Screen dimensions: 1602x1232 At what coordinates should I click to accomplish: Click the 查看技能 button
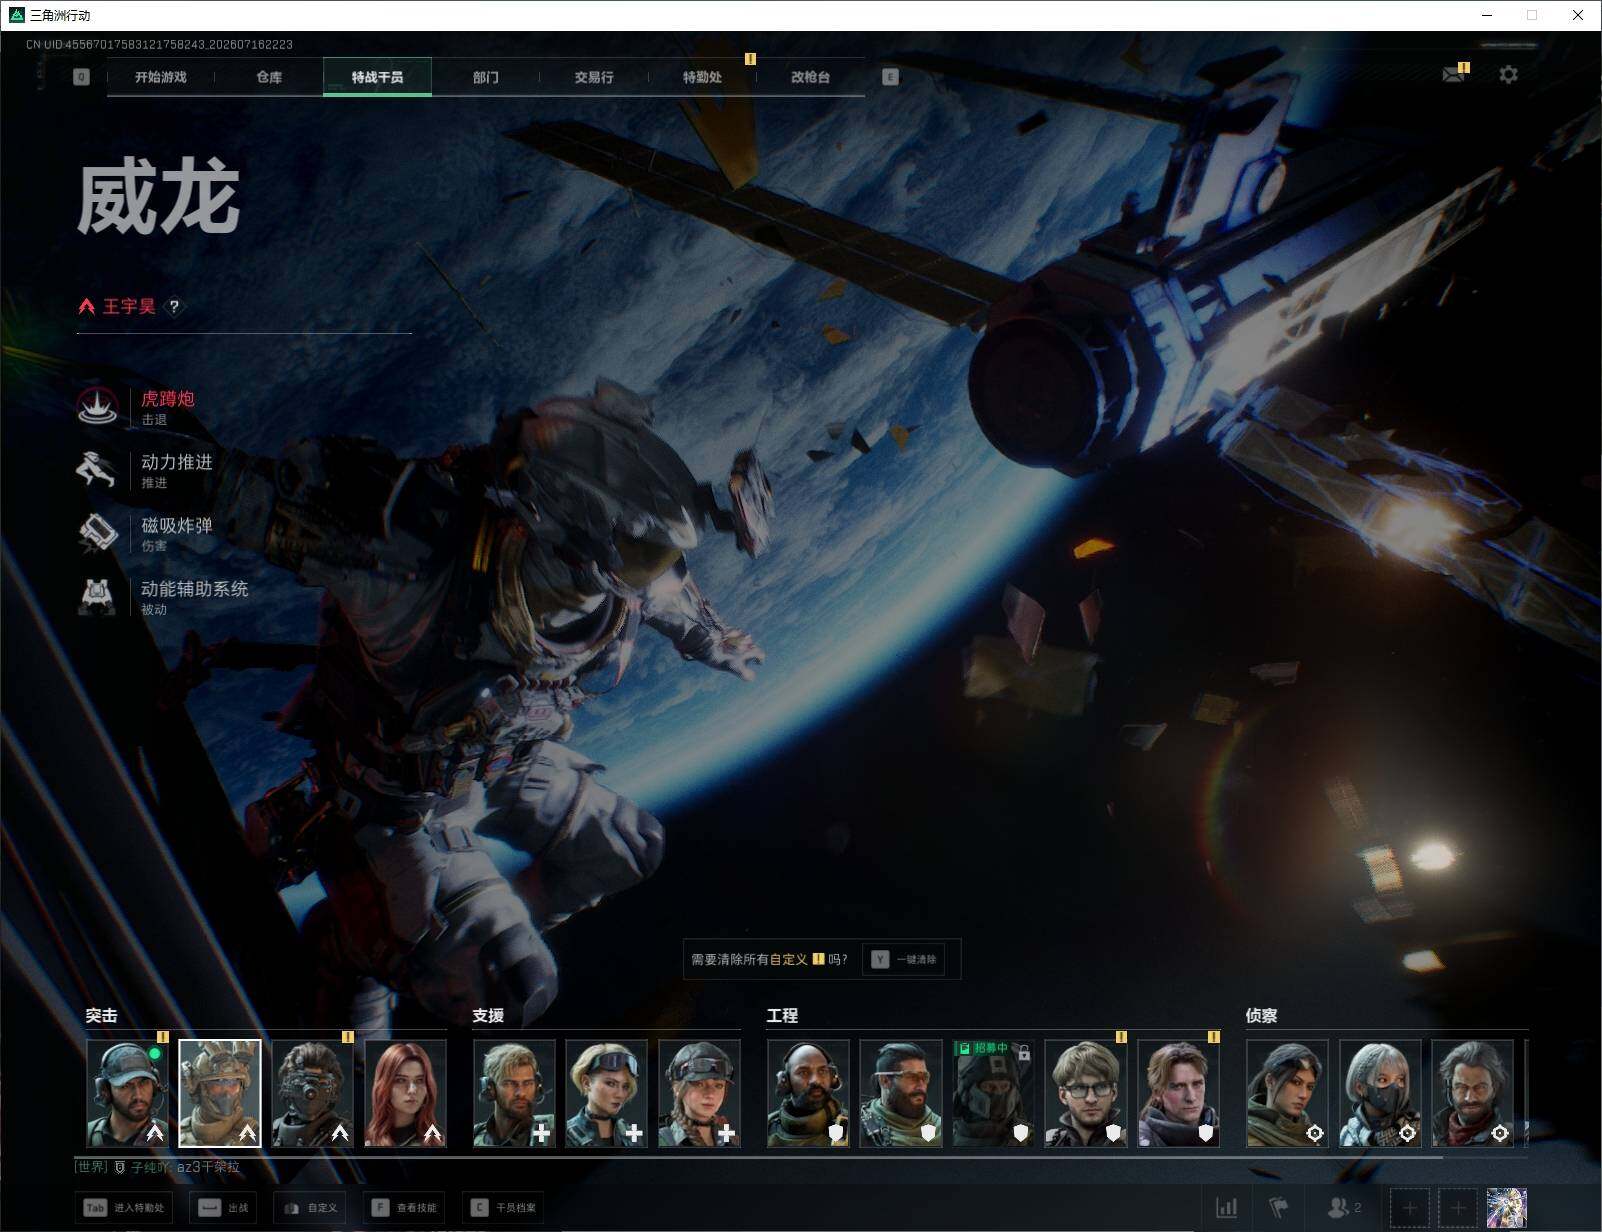coord(405,1208)
